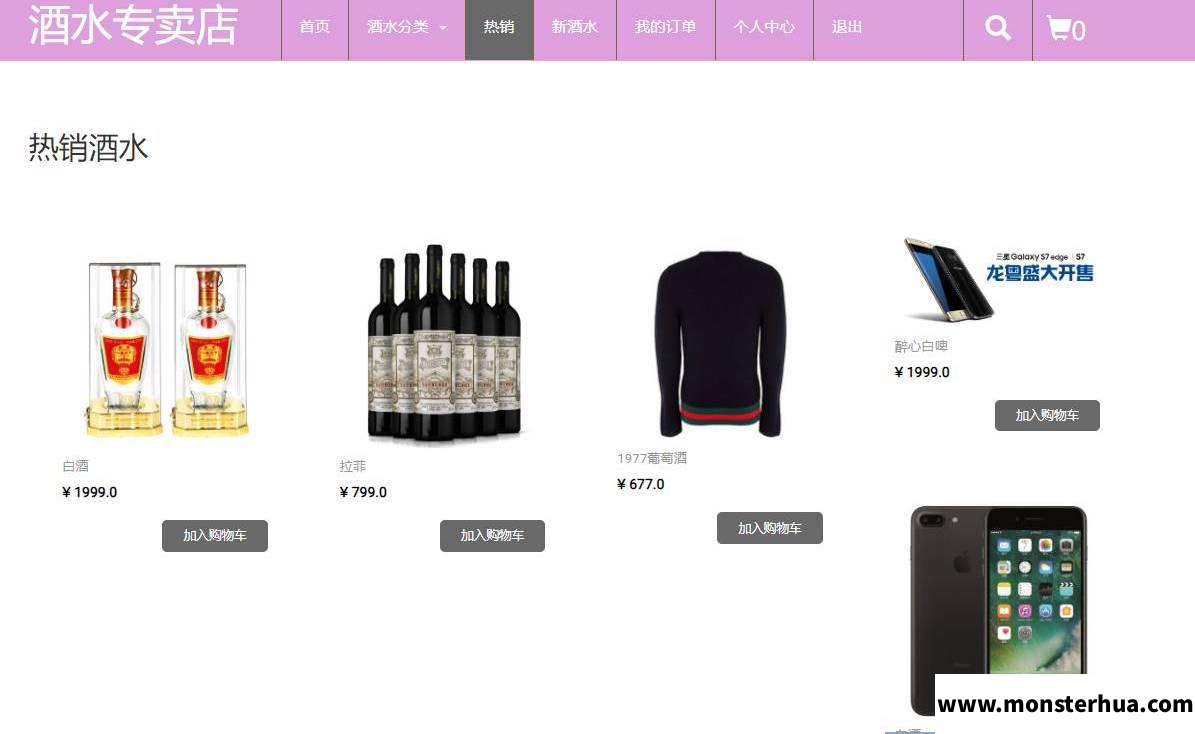Open the 新酒水 menu item

click(575, 27)
